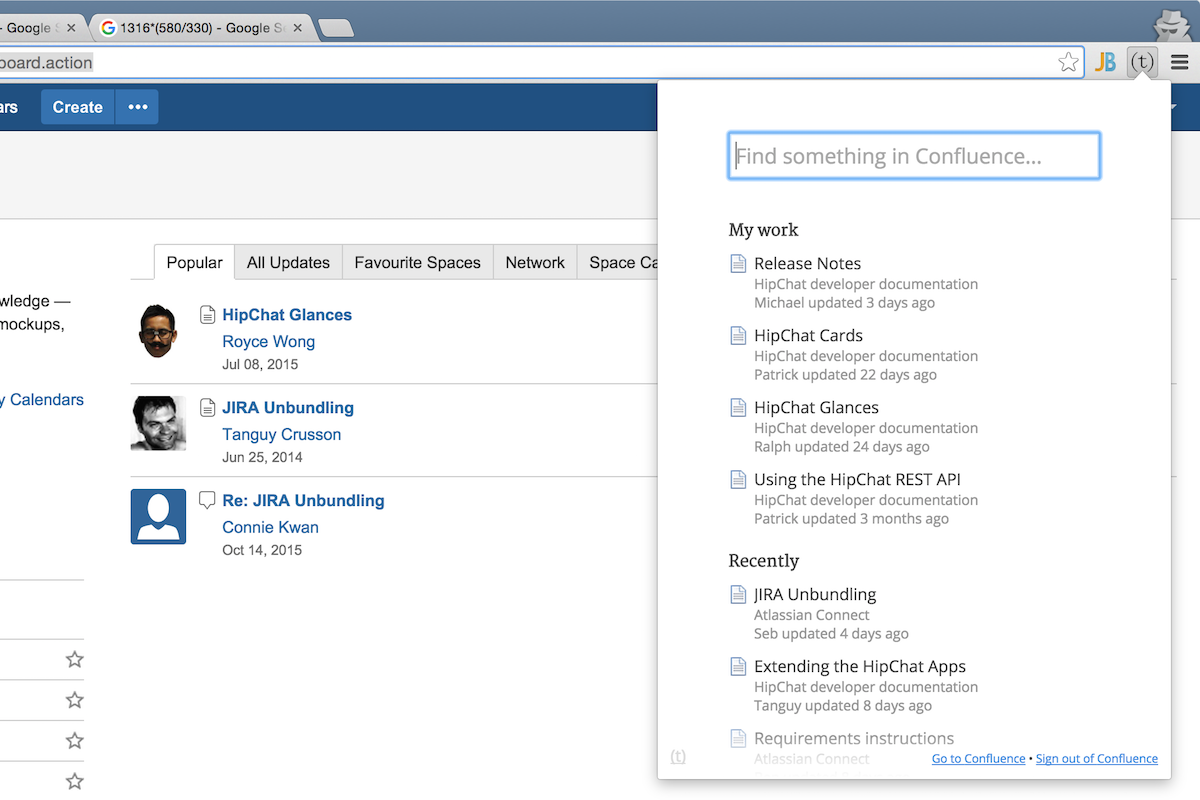Click comment icon beside Re: JIRA Unbundling

(208, 500)
